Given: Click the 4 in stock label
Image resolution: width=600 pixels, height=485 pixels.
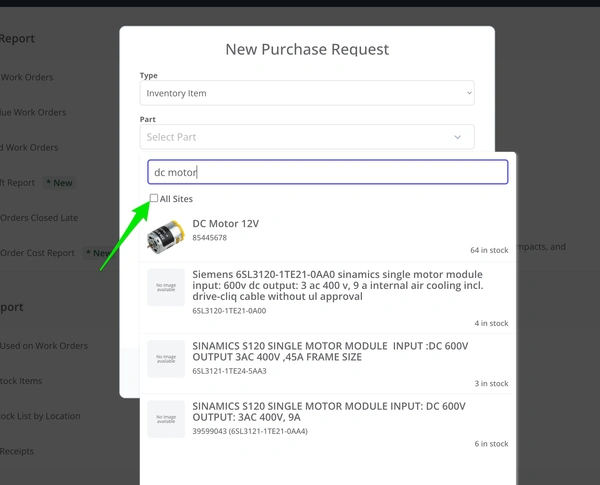Looking at the screenshot, I should 491,323.
